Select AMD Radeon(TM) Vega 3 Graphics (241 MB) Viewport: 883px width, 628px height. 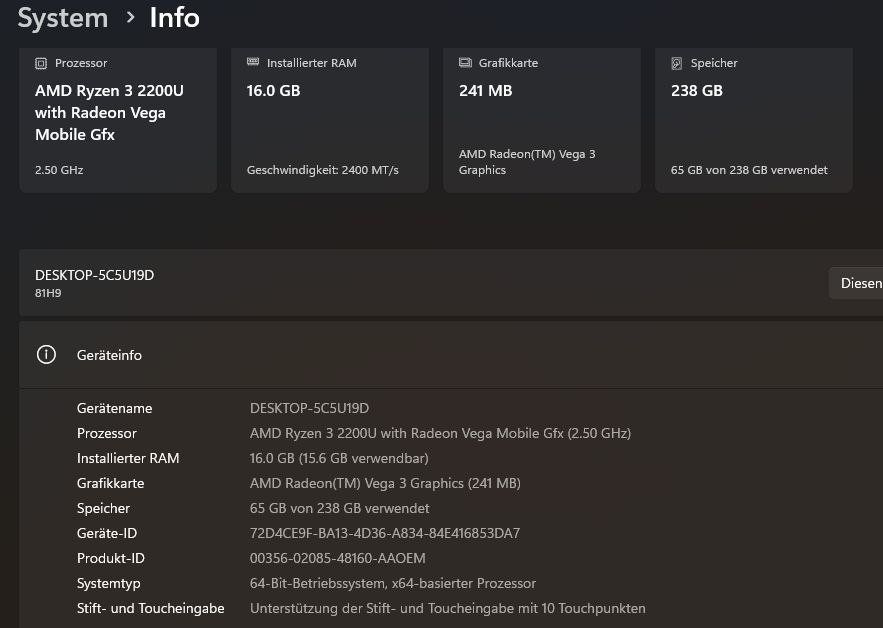pos(385,483)
